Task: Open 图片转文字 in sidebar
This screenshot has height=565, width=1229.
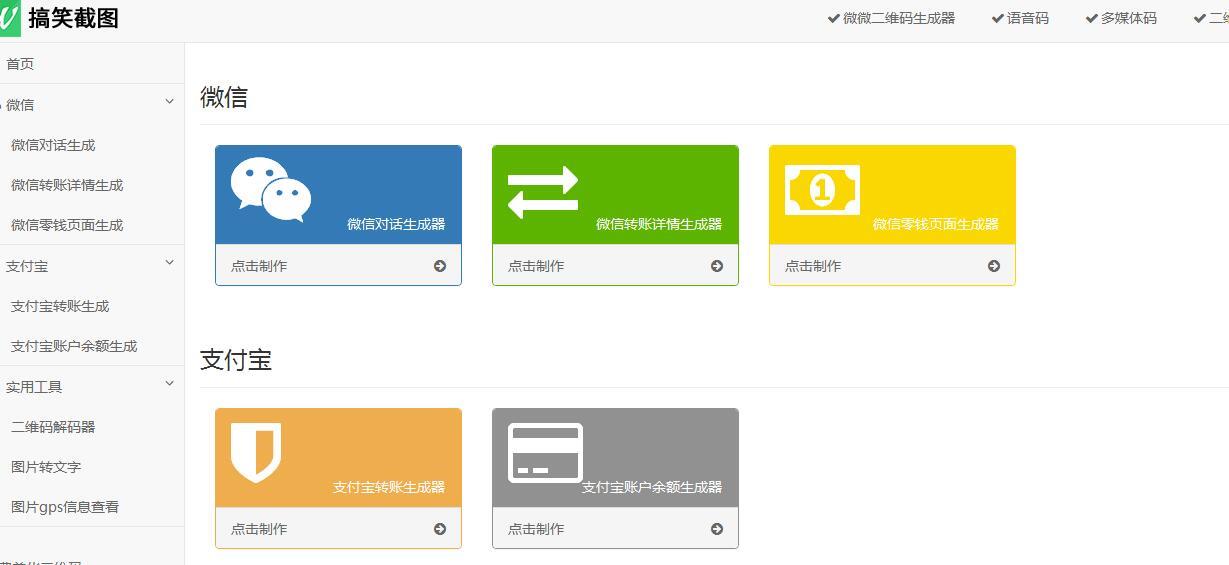Action: (x=46, y=467)
